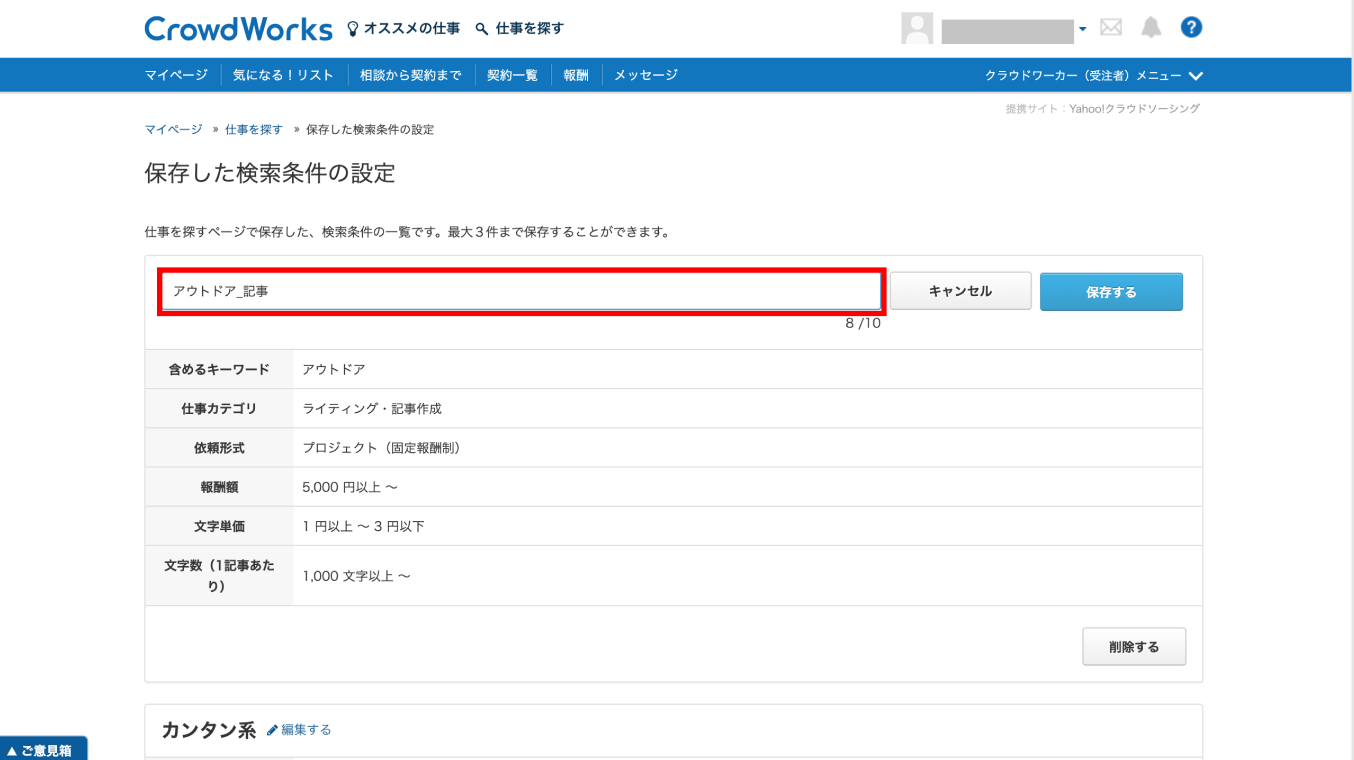Viewport: 1354px width, 760px height.
Task: Open the 契約一覧 menu item
Action: tap(512, 75)
